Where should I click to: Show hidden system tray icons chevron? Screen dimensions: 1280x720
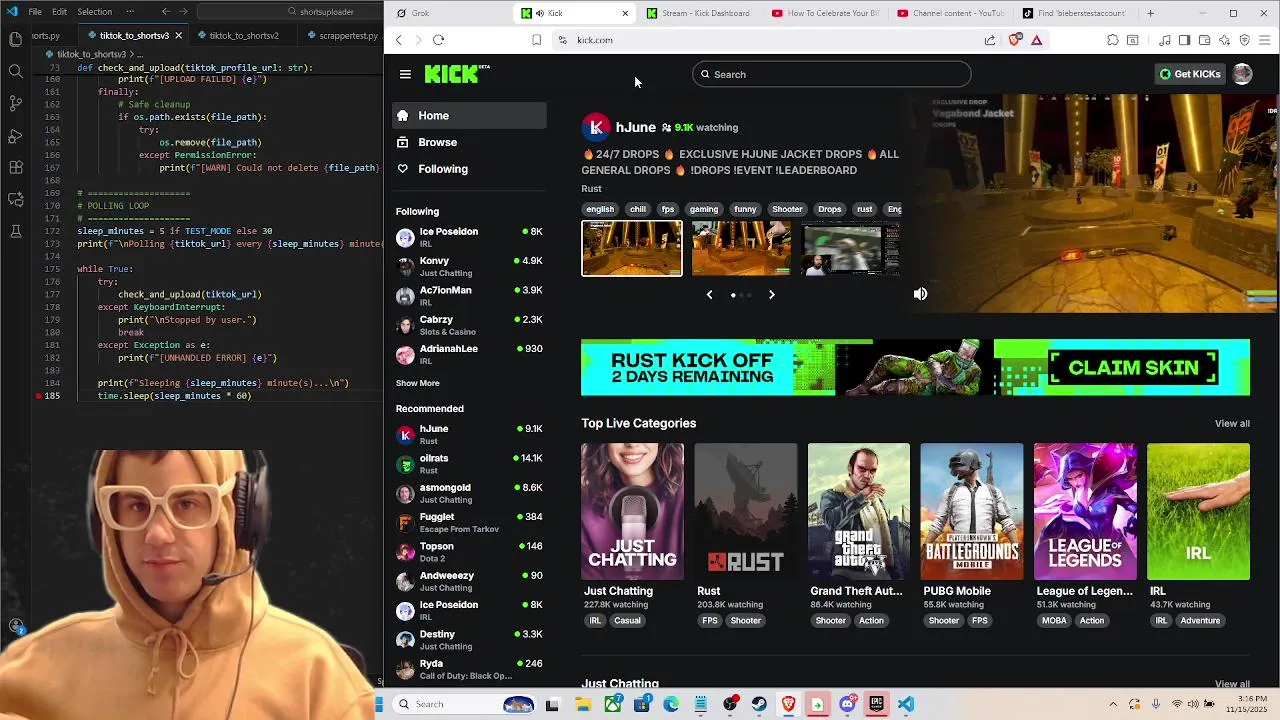click(1113, 704)
